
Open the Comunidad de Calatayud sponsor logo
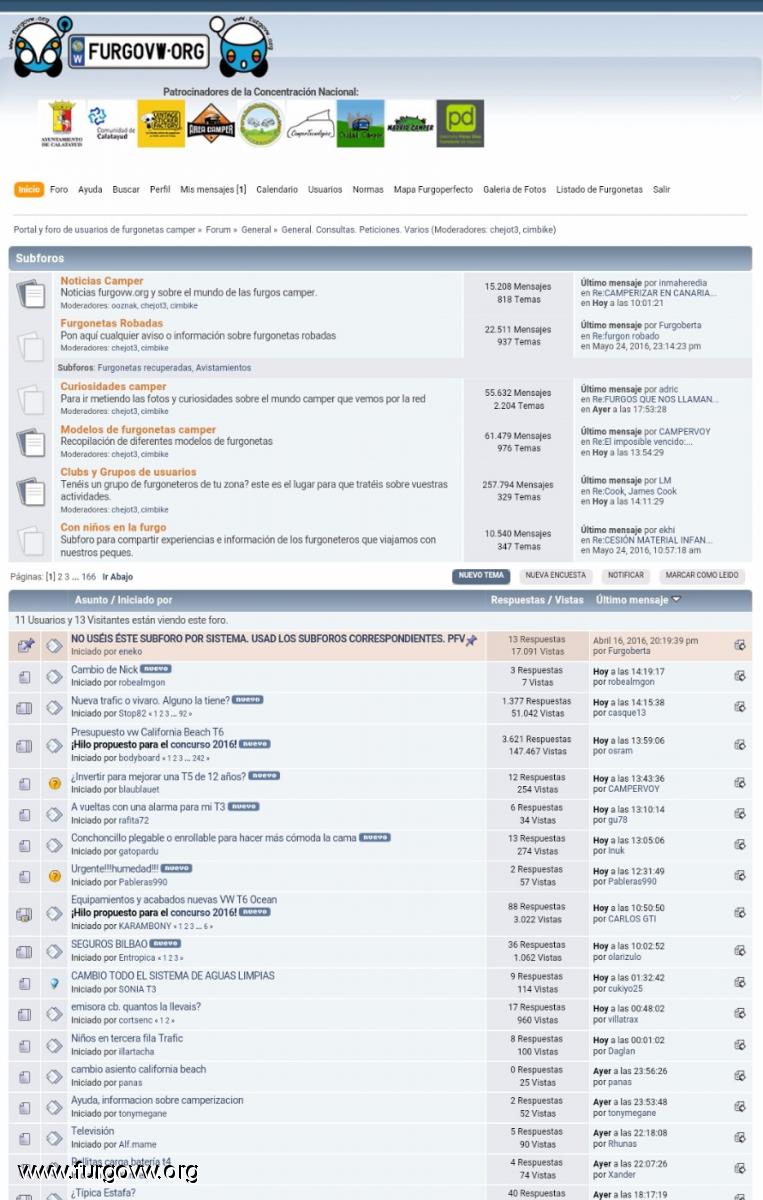pos(111,124)
